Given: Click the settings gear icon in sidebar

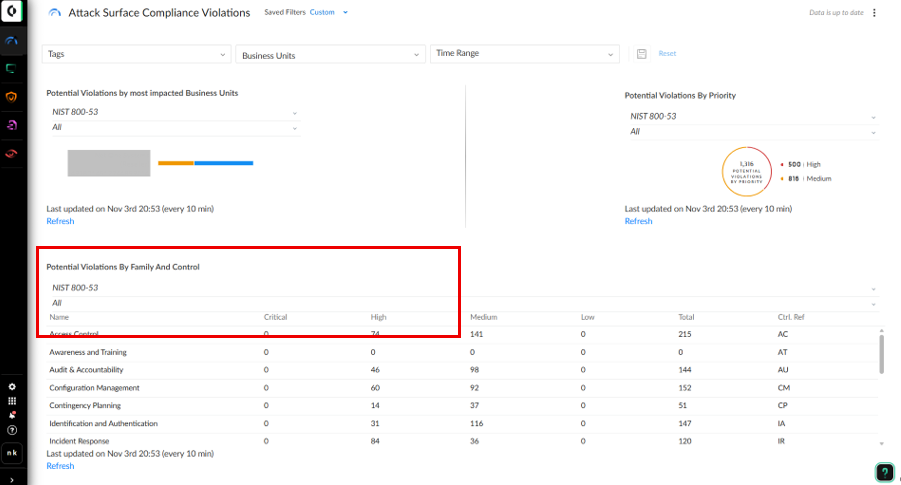Looking at the screenshot, I should pos(11,386).
